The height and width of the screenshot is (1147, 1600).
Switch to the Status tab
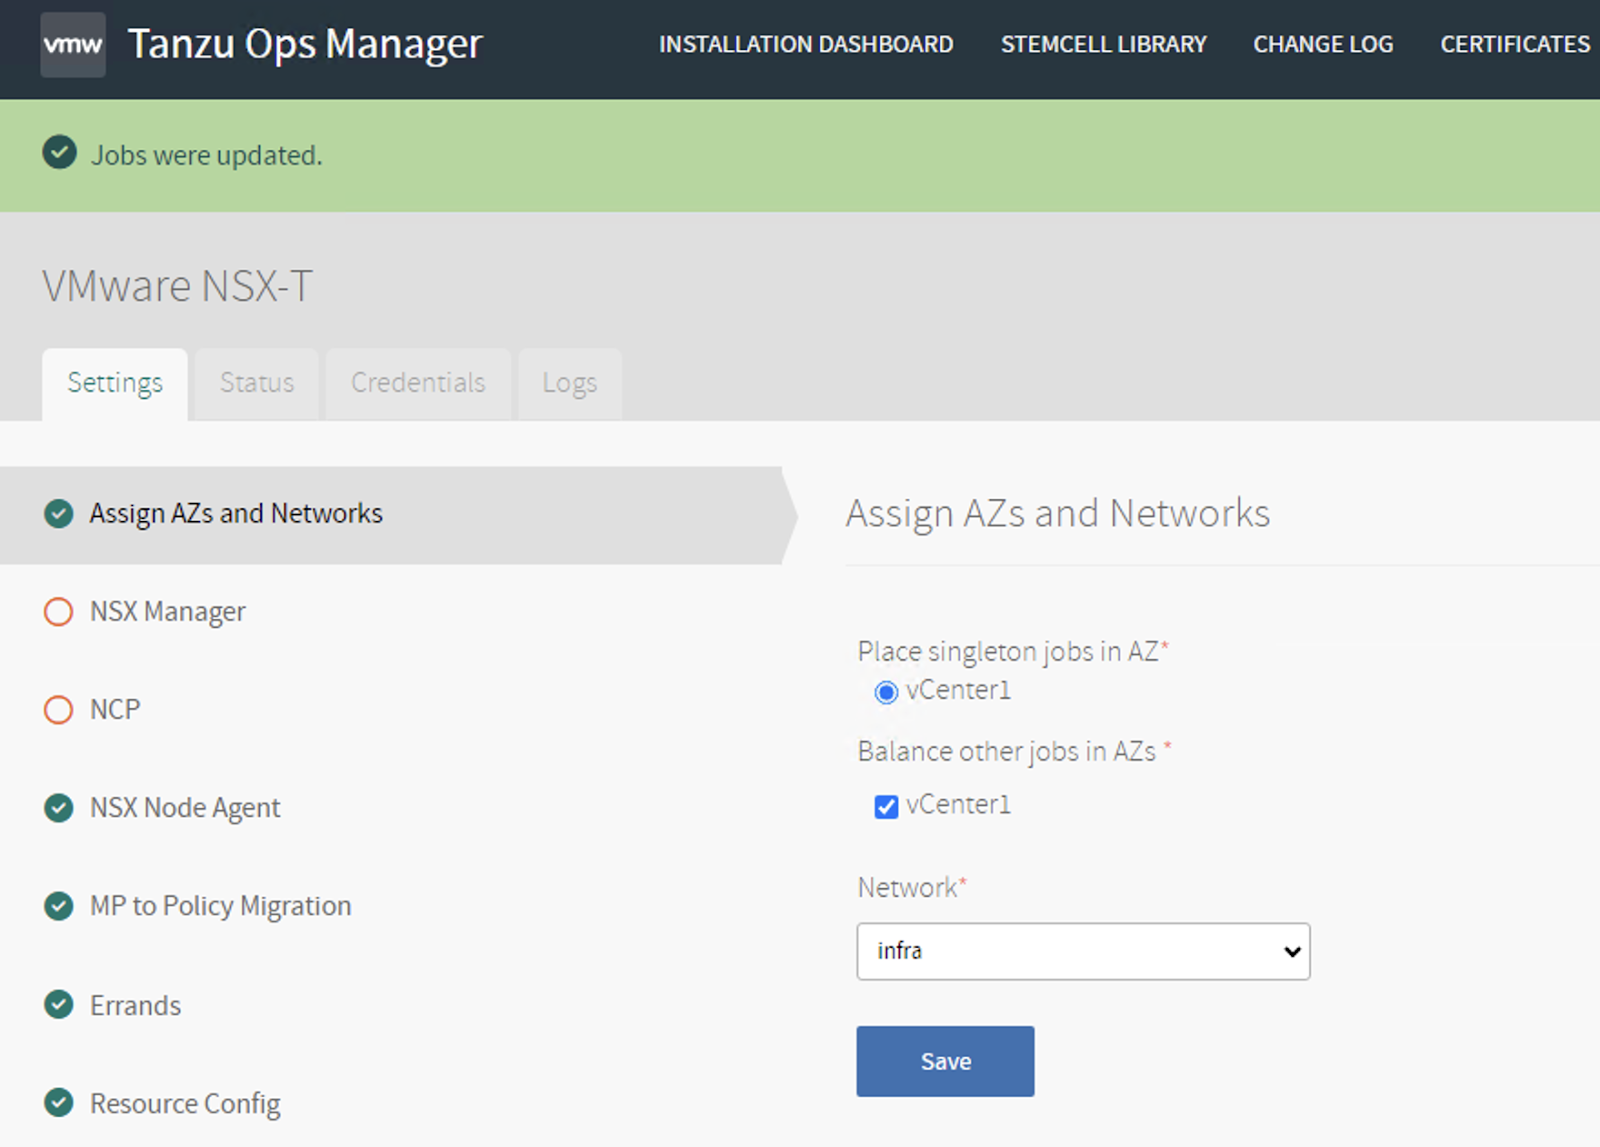coord(257,384)
